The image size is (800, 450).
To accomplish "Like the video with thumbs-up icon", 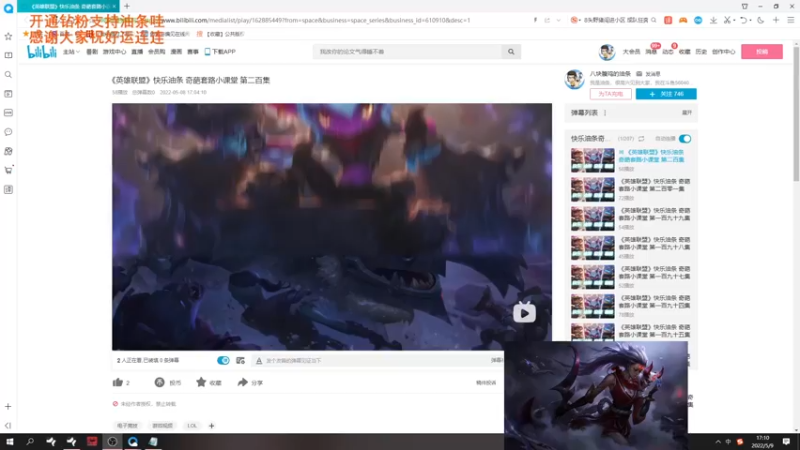I will pyautogui.click(x=118, y=382).
